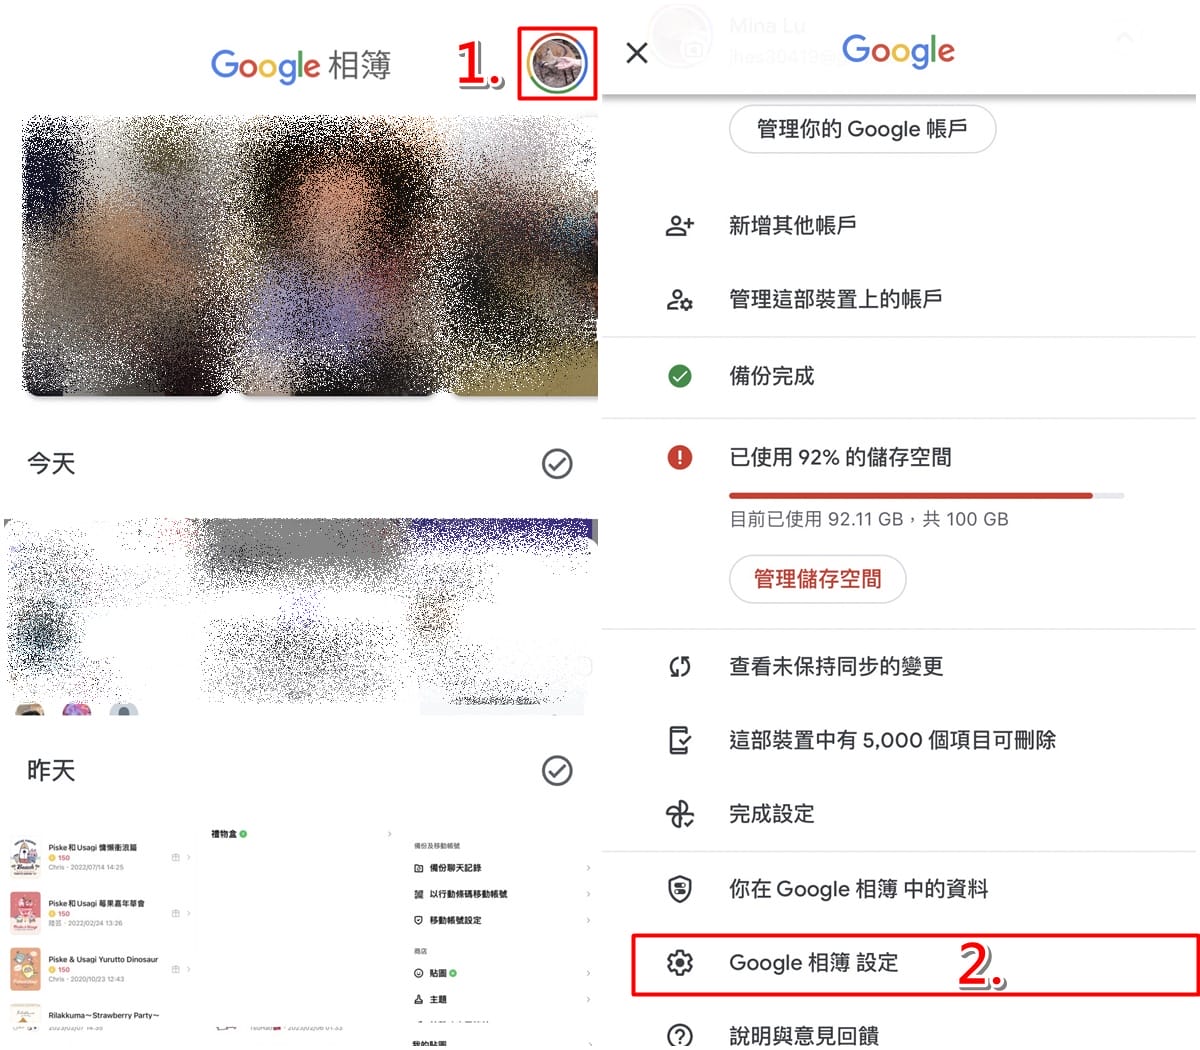Viewport: 1200px width, 1050px height.
Task: Click the red storage warning icon
Action: pyautogui.click(x=680, y=457)
